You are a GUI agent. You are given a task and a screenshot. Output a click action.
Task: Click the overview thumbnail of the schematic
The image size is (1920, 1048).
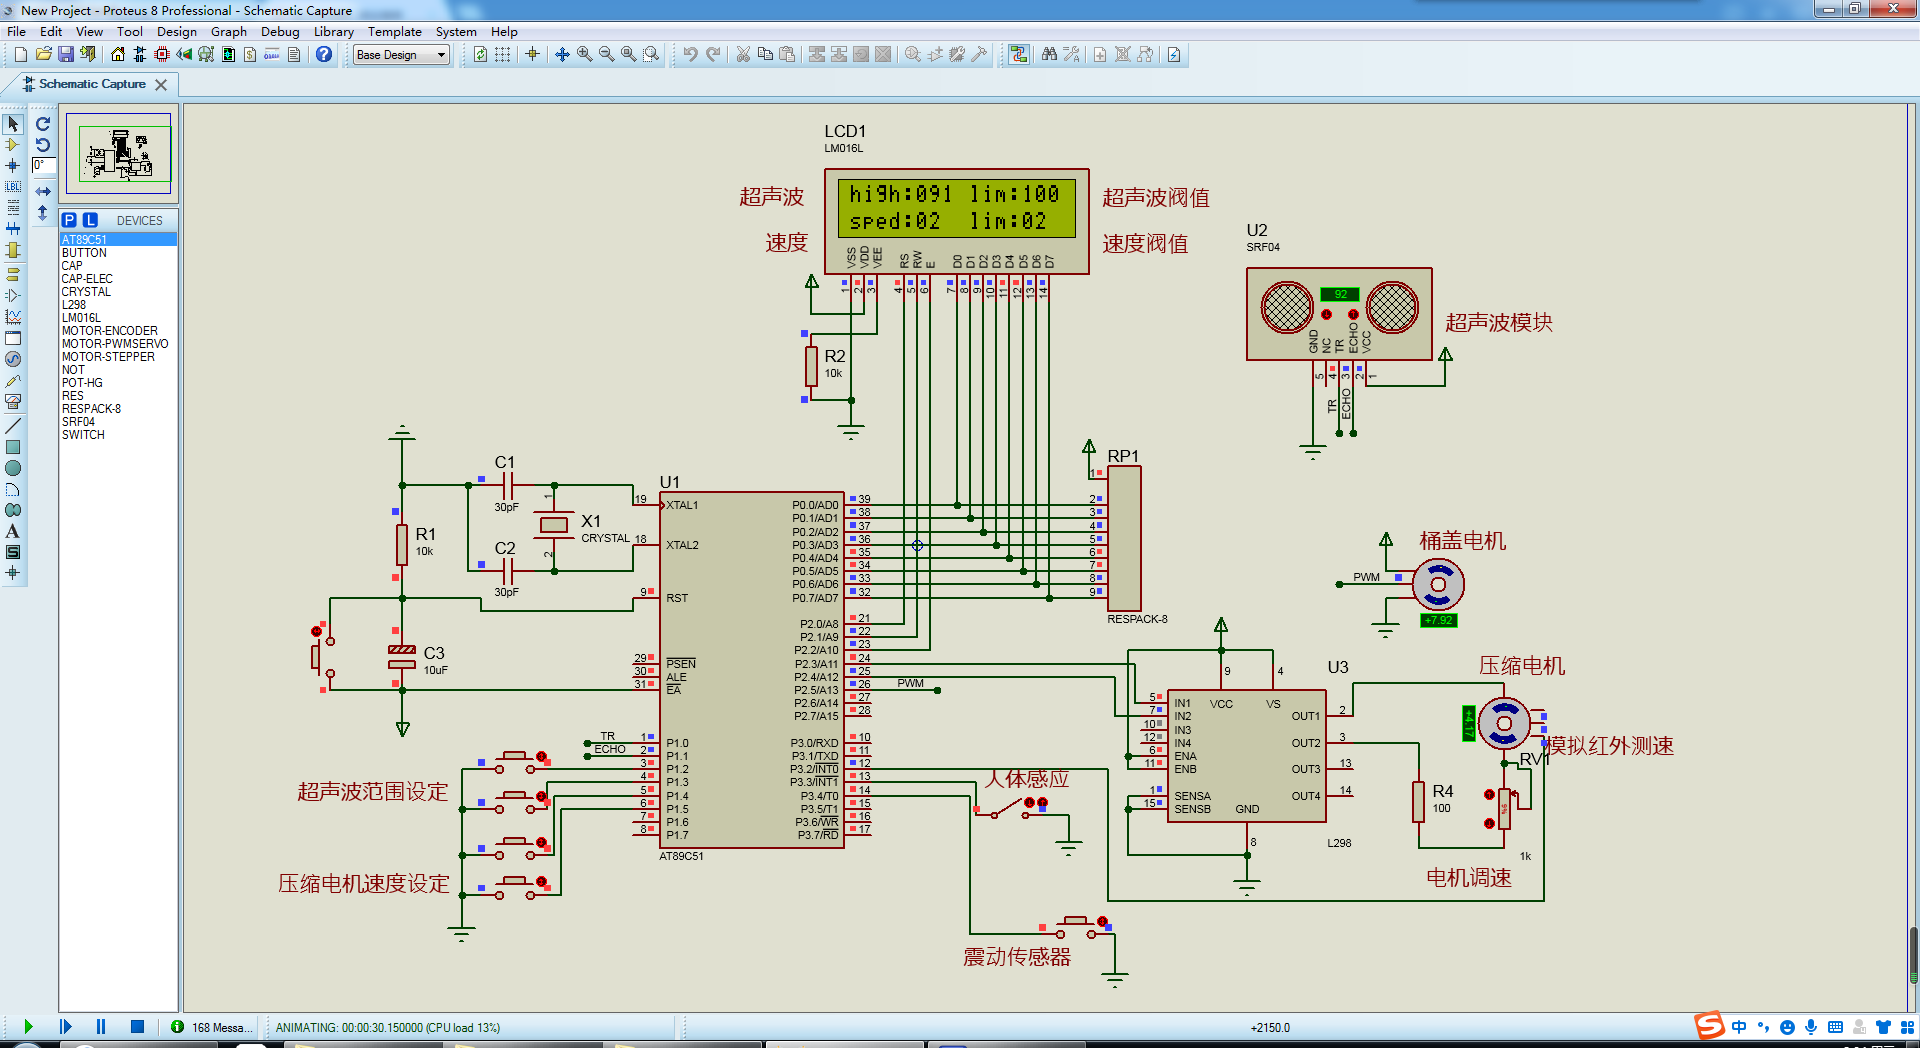(118, 153)
